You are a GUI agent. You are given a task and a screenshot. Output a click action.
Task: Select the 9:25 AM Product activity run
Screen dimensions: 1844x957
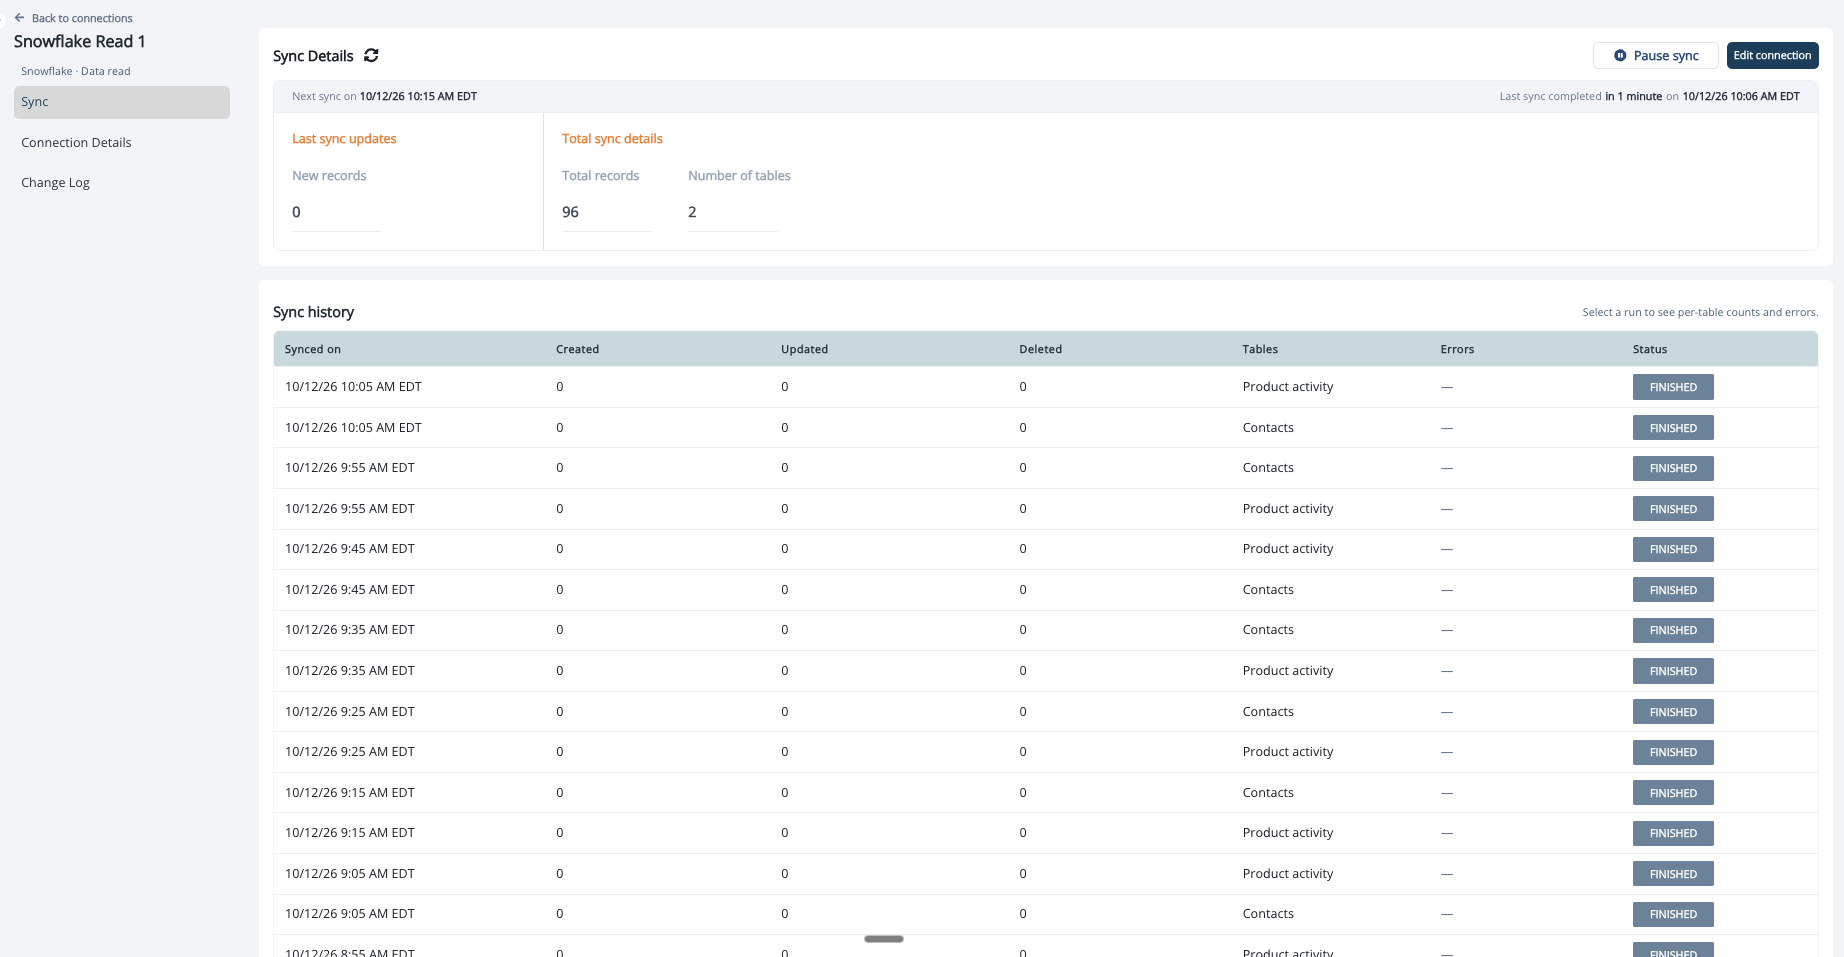(x=1045, y=752)
